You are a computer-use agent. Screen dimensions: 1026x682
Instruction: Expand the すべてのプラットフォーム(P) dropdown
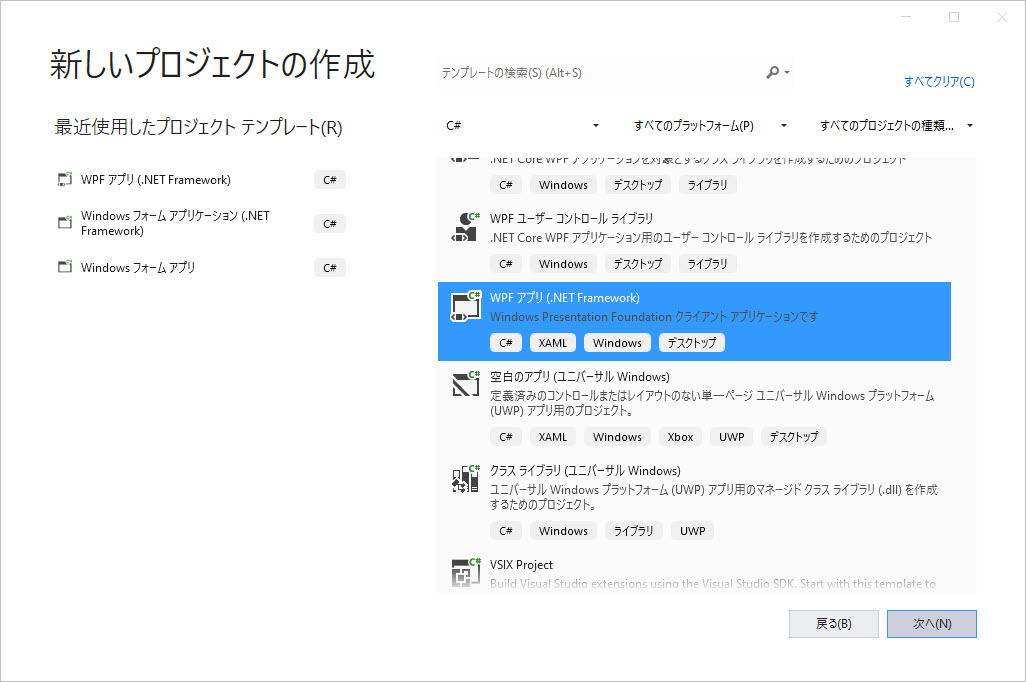[710, 126]
